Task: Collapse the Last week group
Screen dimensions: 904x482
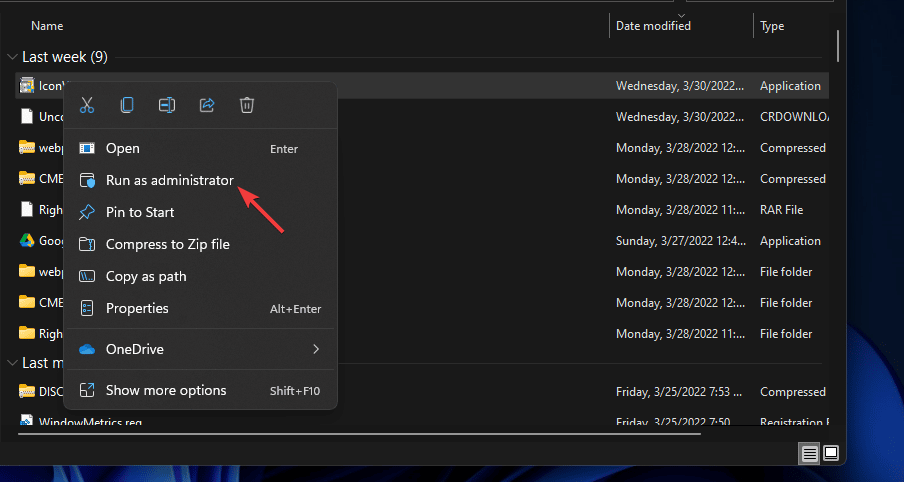Action: tap(12, 57)
